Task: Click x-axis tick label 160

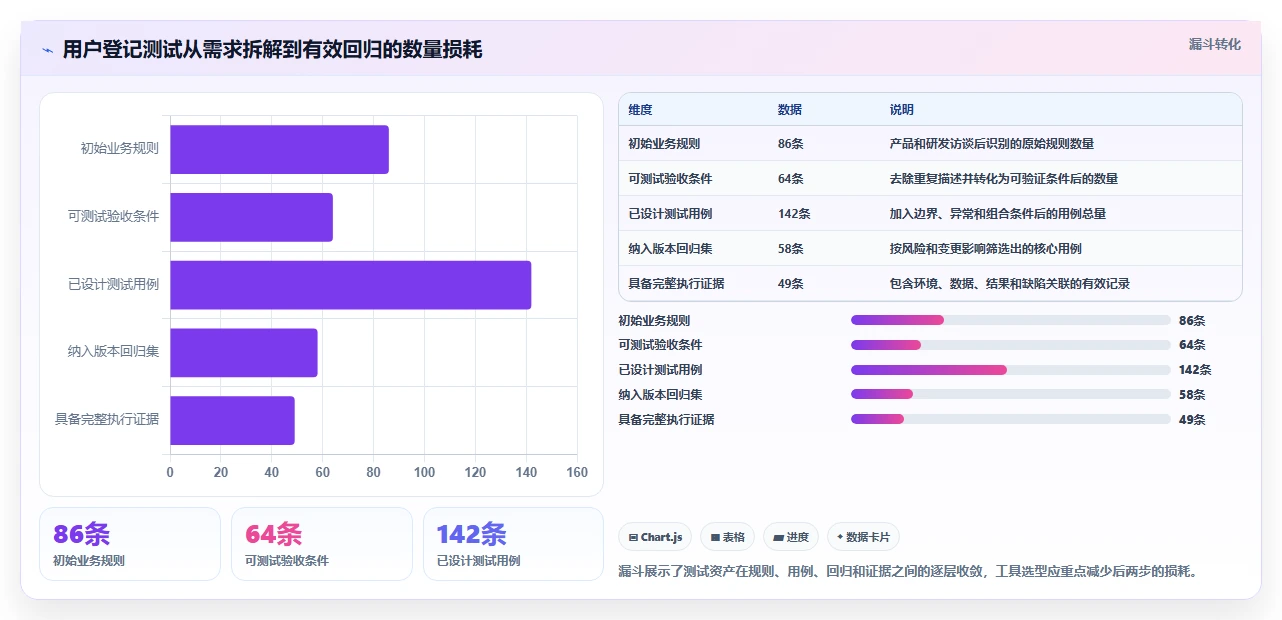Action: pos(577,473)
